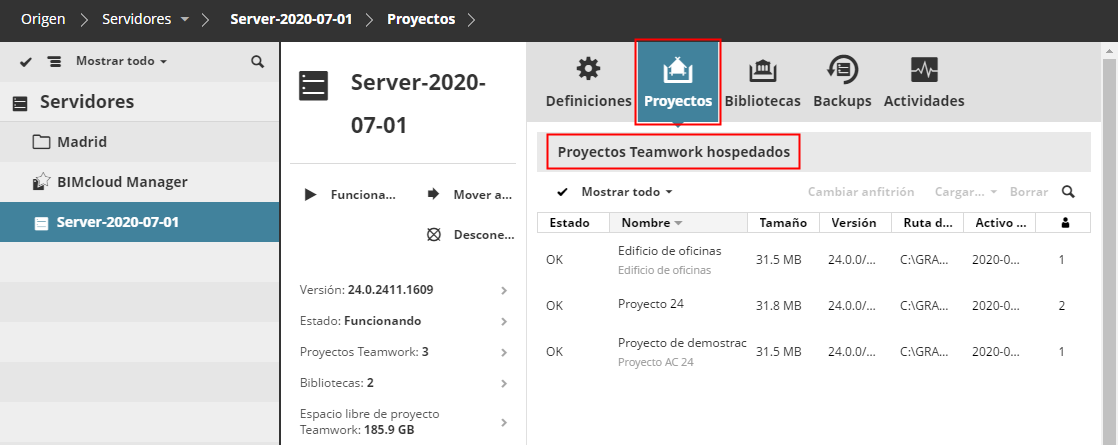1118x445 pixels.
Task: Expand the Proyectos Teamwork: 3 chevron
Action: click(x=503, y=352)
